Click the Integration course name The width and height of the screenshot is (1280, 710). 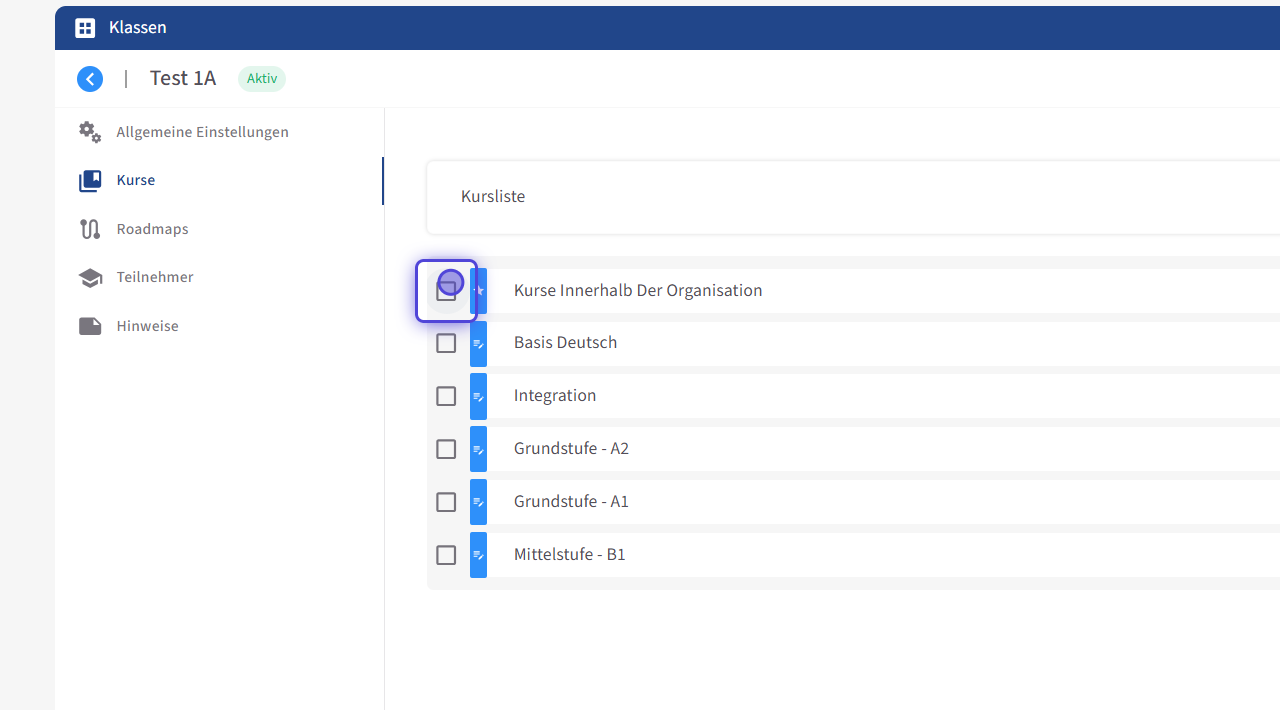(x=555, y=396)
